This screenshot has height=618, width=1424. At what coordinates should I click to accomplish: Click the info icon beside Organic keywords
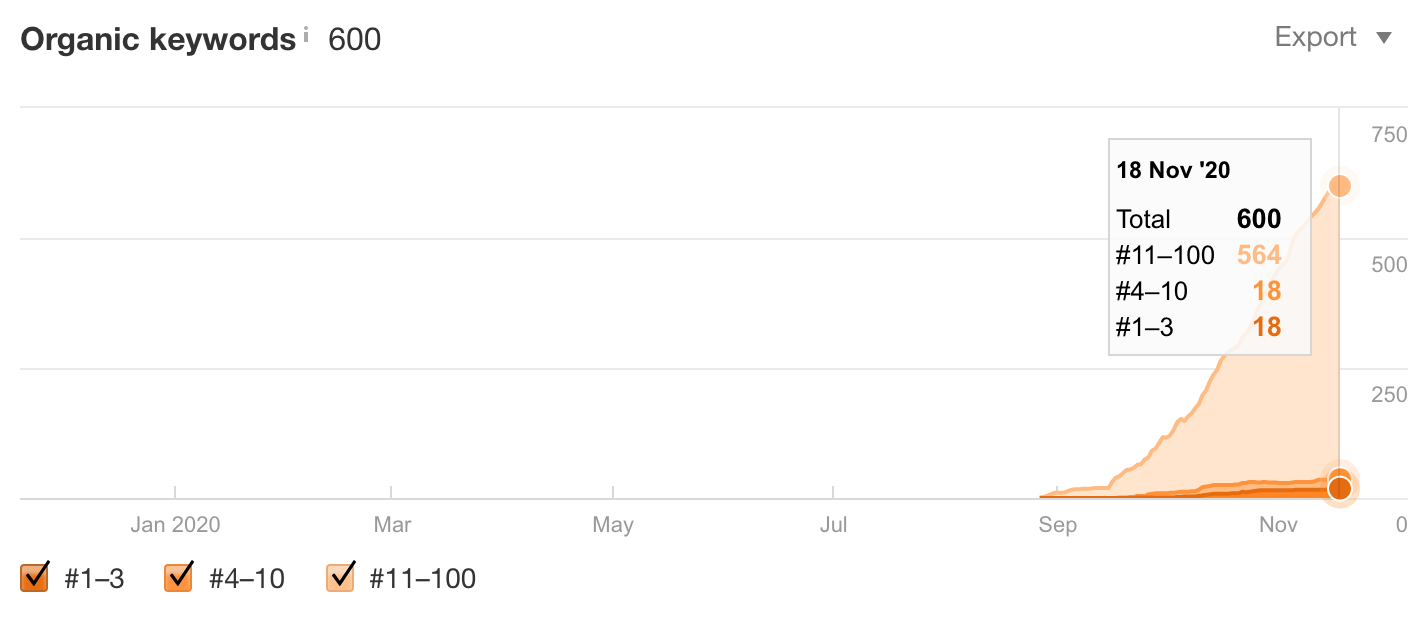[x=306, y=35]
